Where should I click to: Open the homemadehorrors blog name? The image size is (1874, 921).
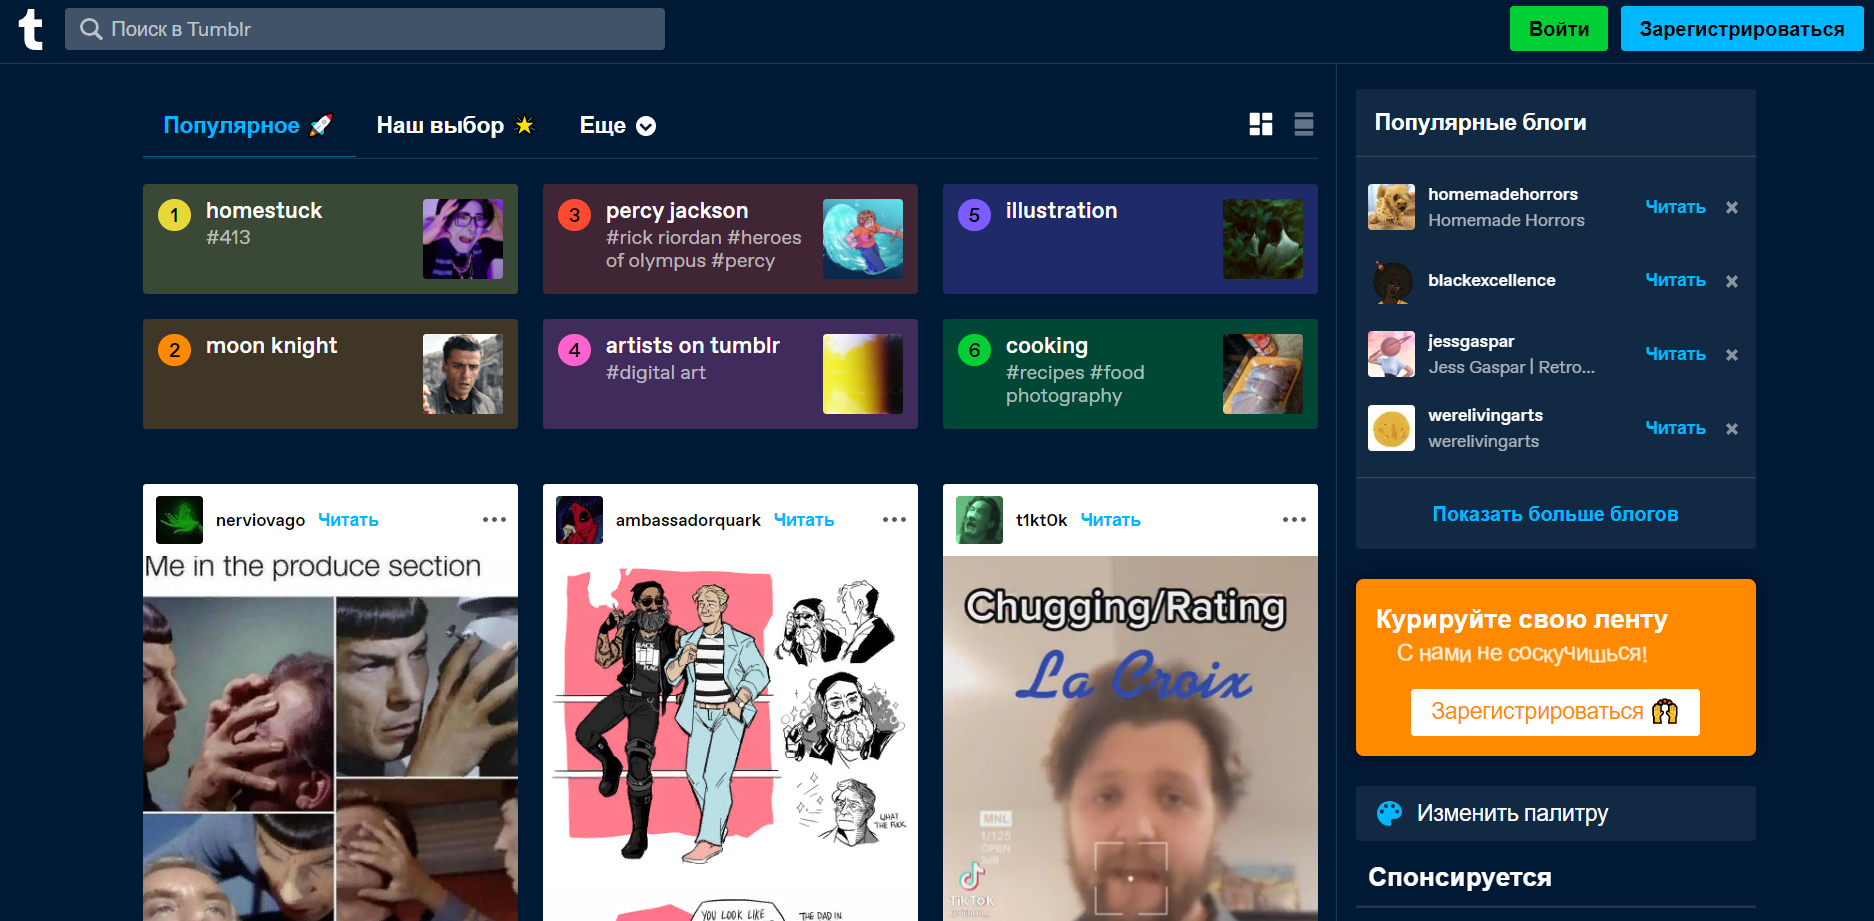pos(1503,194)
